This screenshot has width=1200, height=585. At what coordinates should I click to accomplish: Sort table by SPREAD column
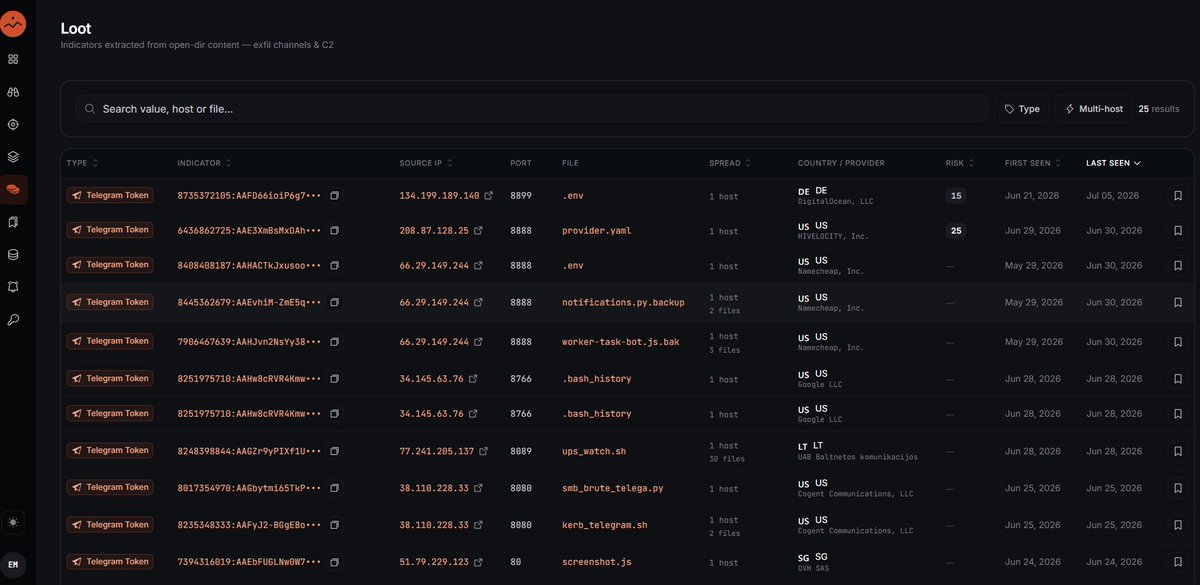(730, 163)
